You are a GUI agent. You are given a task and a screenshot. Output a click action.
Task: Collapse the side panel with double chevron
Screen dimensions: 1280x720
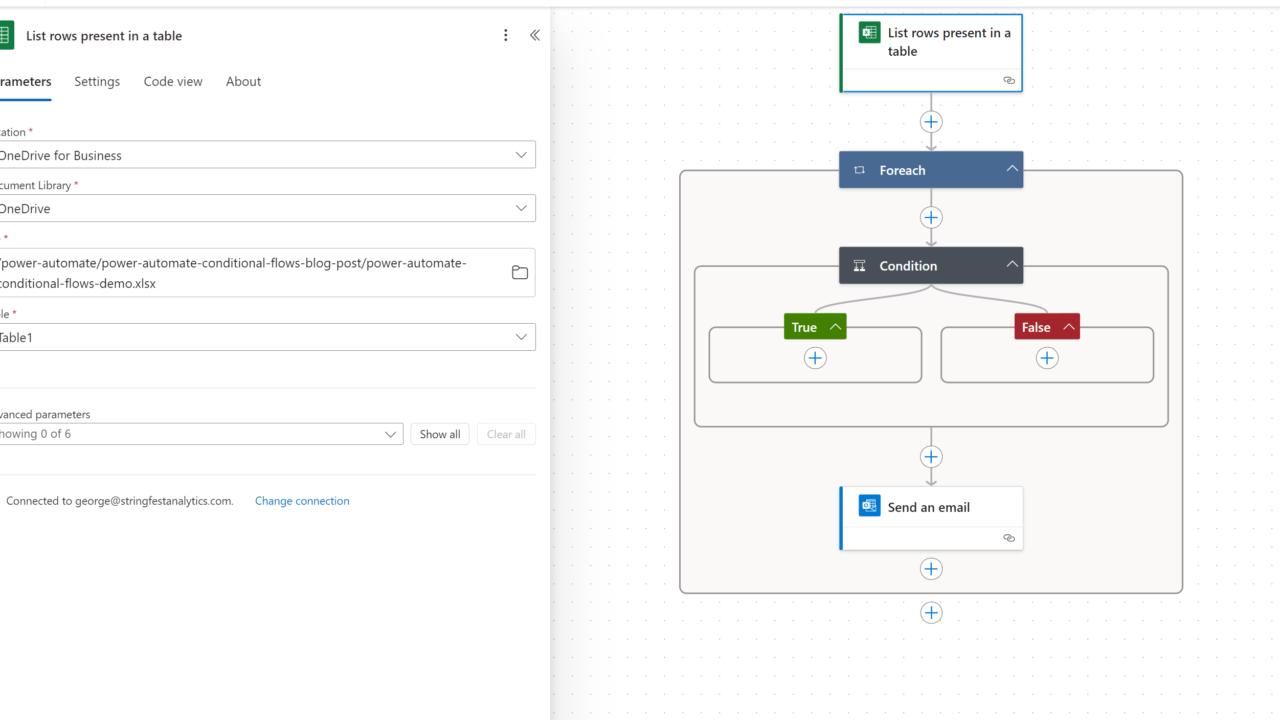click(535, 35)
